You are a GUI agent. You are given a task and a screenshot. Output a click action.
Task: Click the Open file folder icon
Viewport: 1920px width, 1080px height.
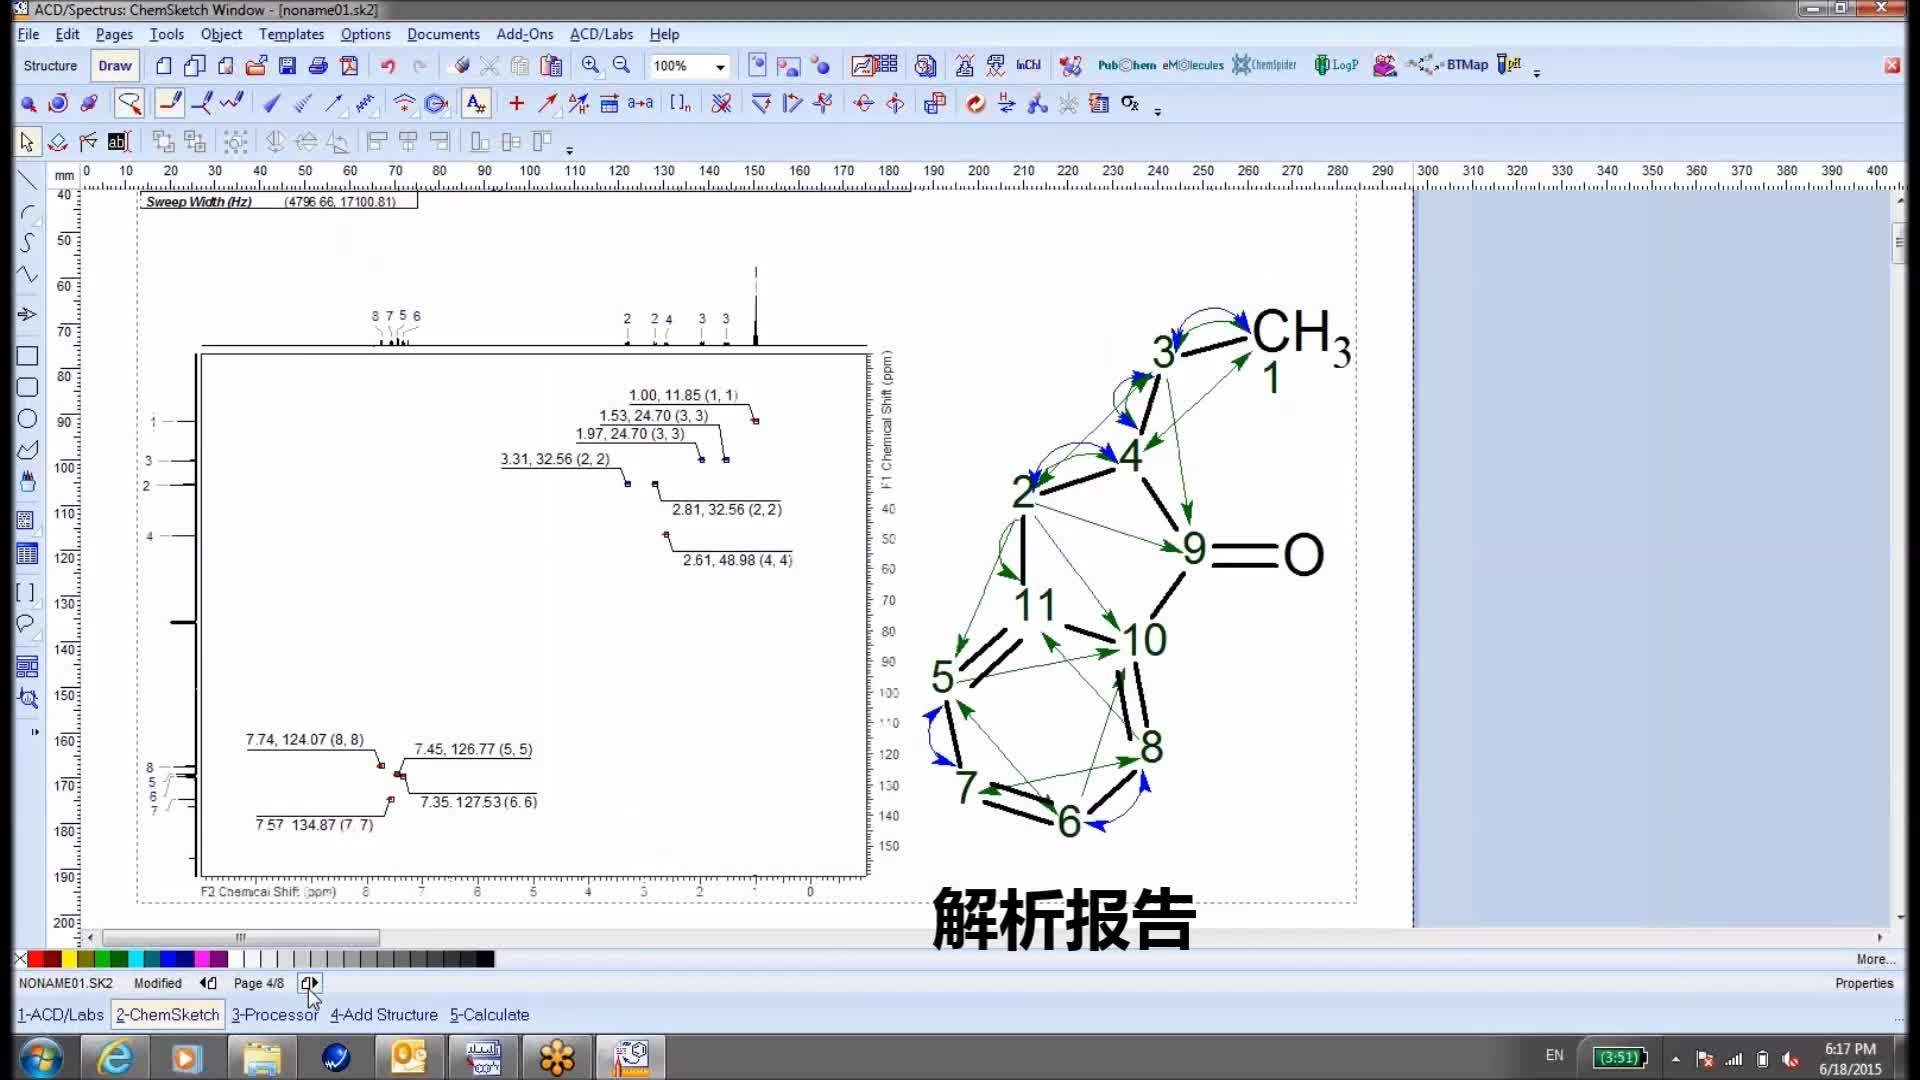[x=256, y=66]
